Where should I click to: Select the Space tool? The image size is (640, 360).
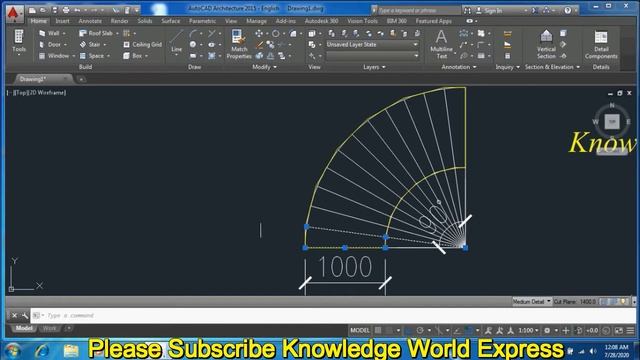pos(92,56)
